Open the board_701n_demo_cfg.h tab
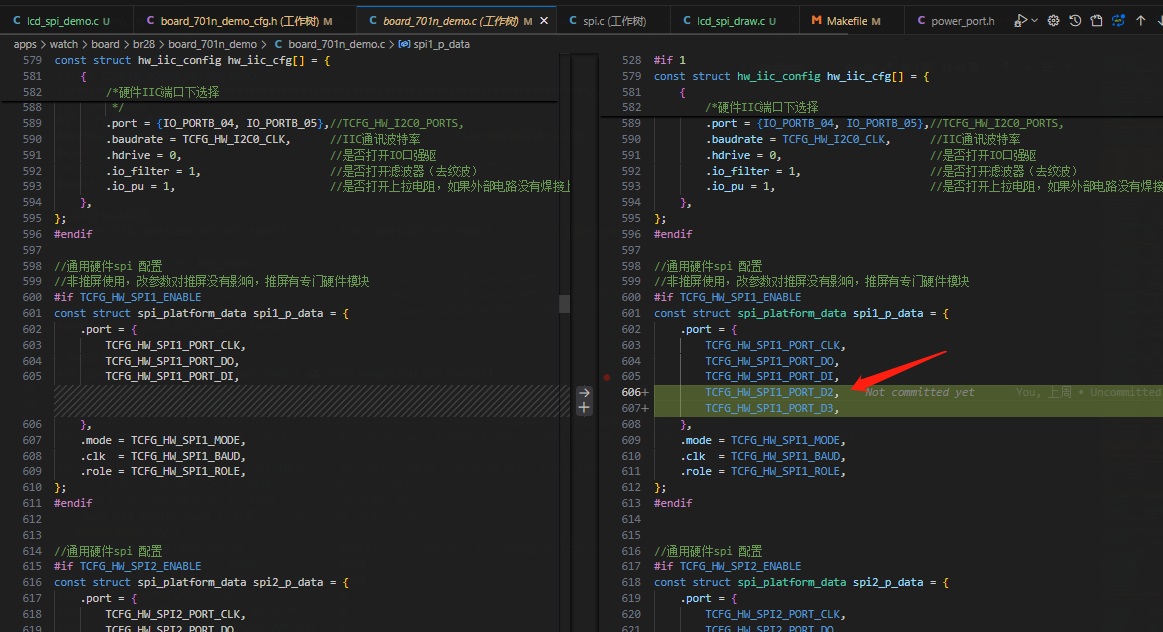This screenshot has width=1163, height=632. tap(245, 21)
